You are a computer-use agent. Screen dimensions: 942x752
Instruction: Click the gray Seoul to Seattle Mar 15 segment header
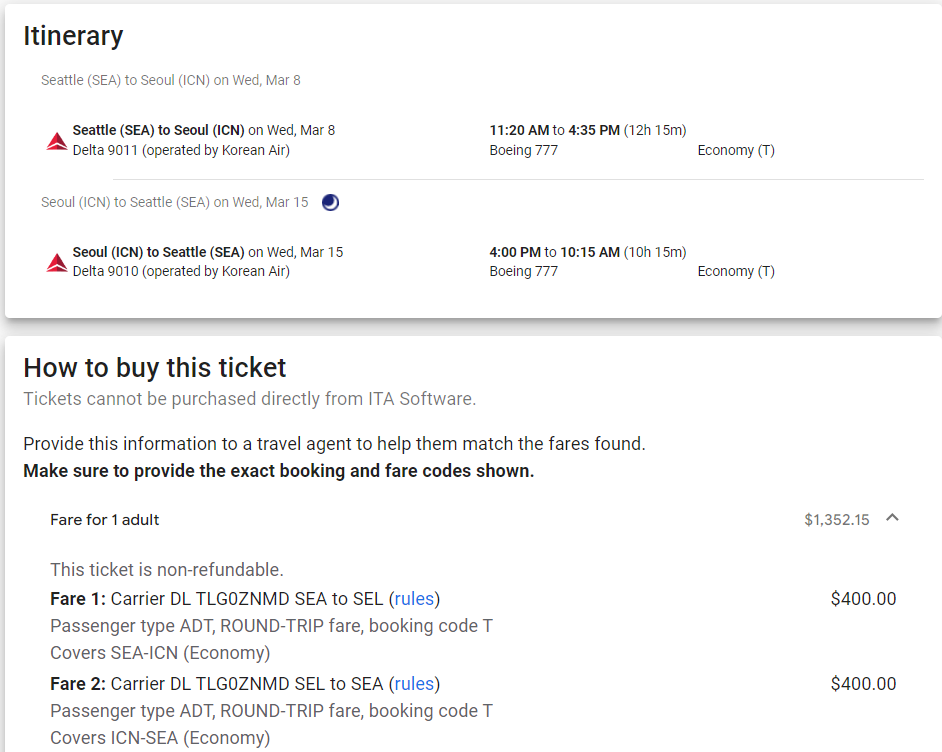click(174, 202)
